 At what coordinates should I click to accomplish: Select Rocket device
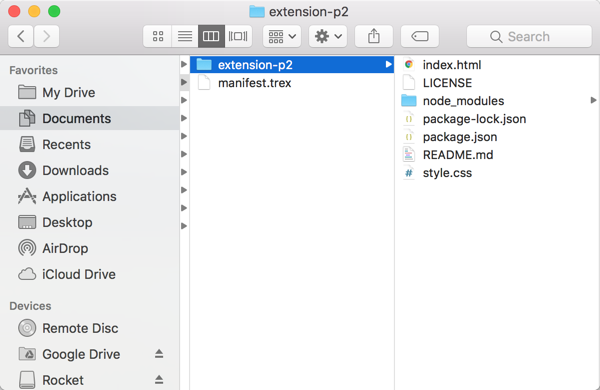tap(90, 380)
